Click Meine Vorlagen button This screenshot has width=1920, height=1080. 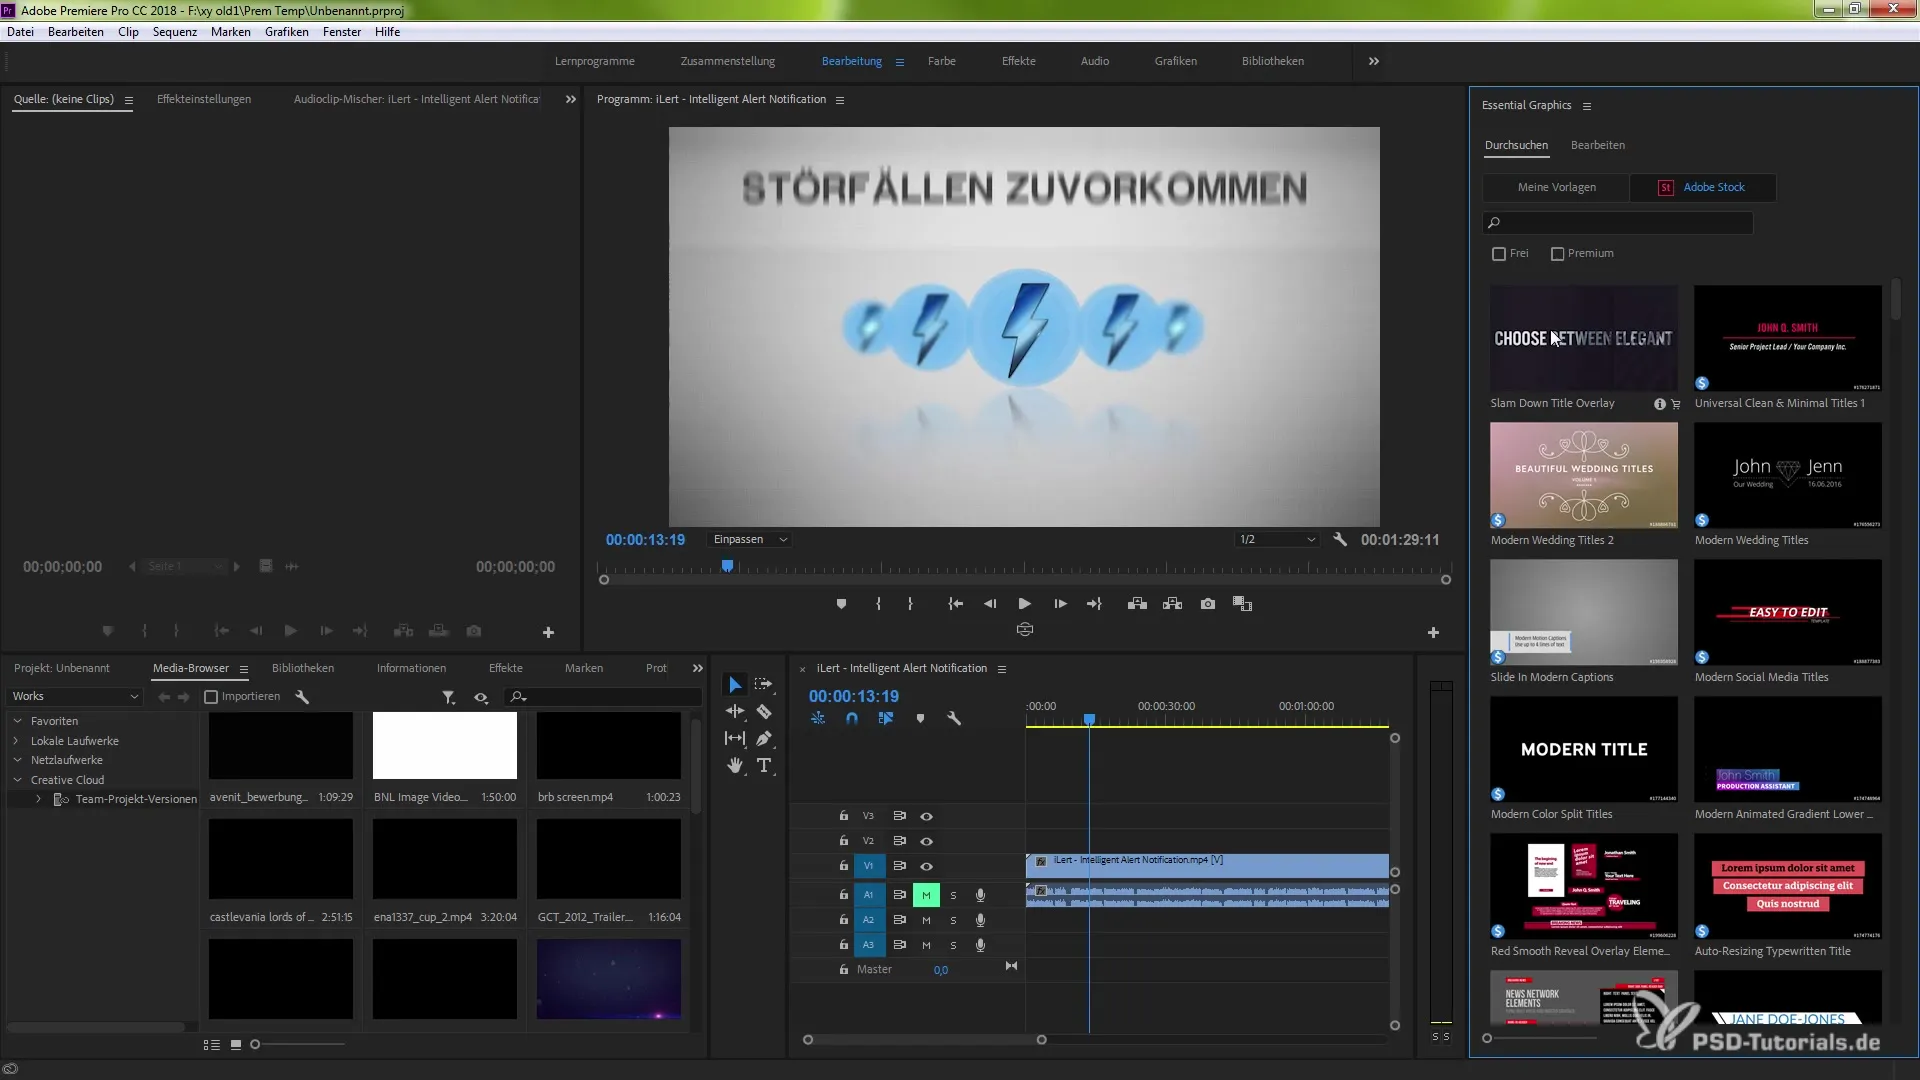click(1556, 187)
